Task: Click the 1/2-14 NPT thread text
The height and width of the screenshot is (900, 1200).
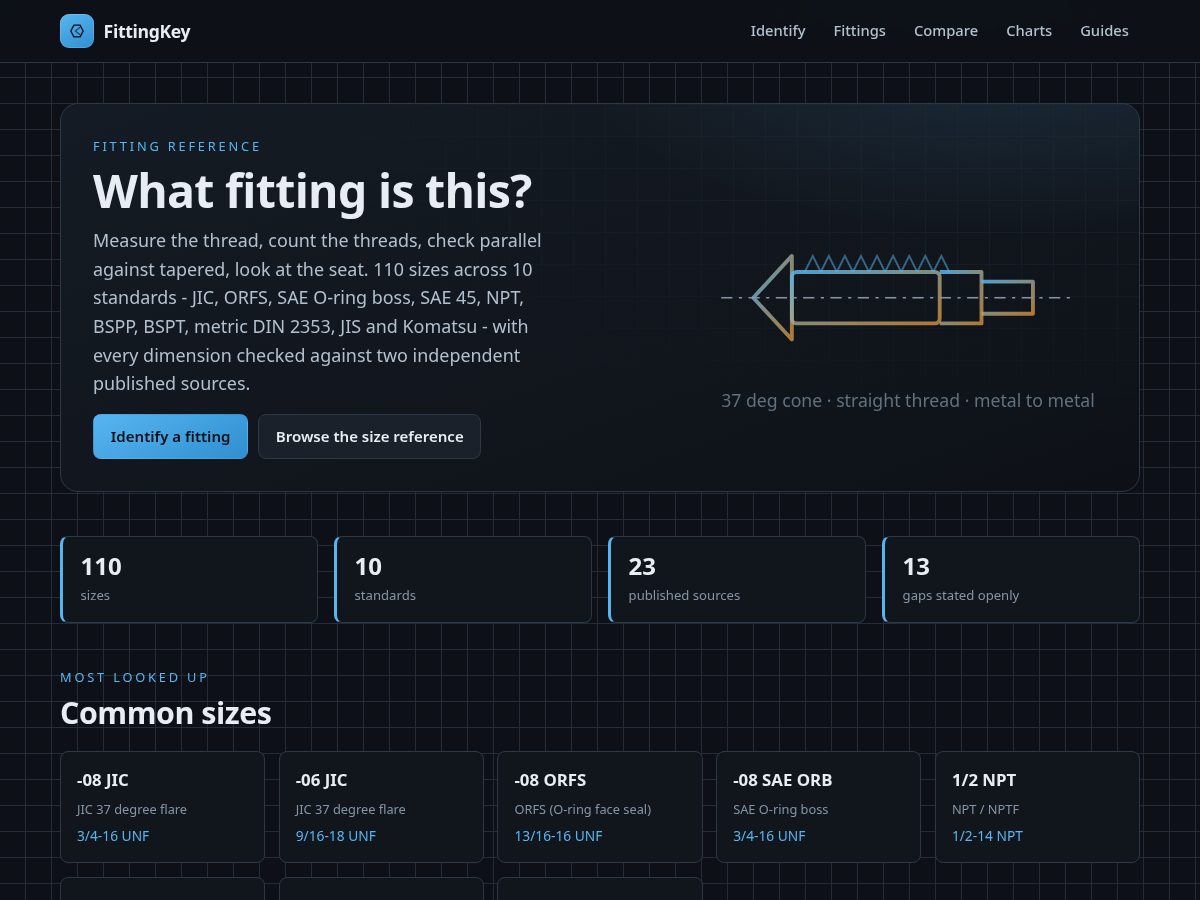Action: click(988, 836)
